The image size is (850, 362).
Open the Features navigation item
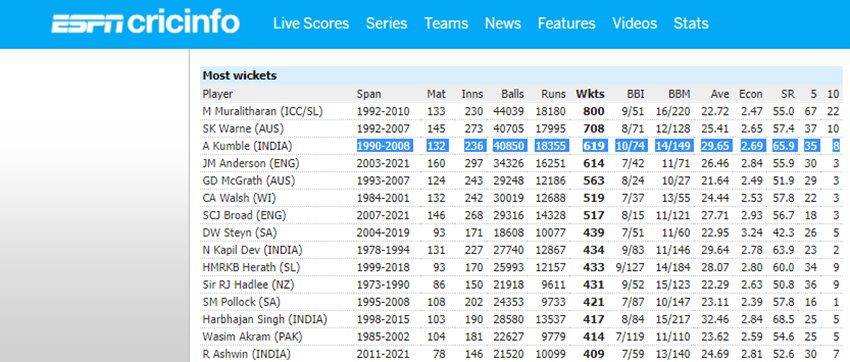click(x=566, y=23)
